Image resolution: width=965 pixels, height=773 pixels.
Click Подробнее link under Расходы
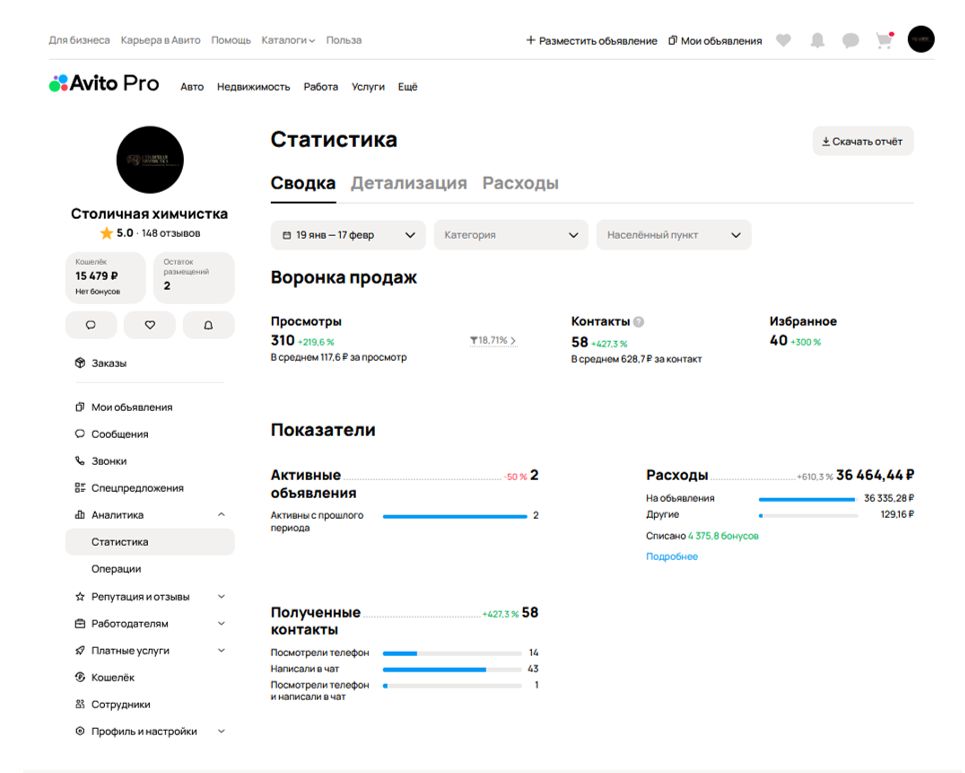[672, 556]
